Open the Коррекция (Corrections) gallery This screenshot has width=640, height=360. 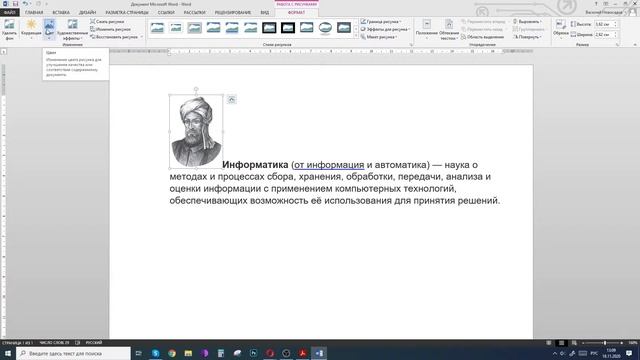pyautogui.click(x=31, y=29)
